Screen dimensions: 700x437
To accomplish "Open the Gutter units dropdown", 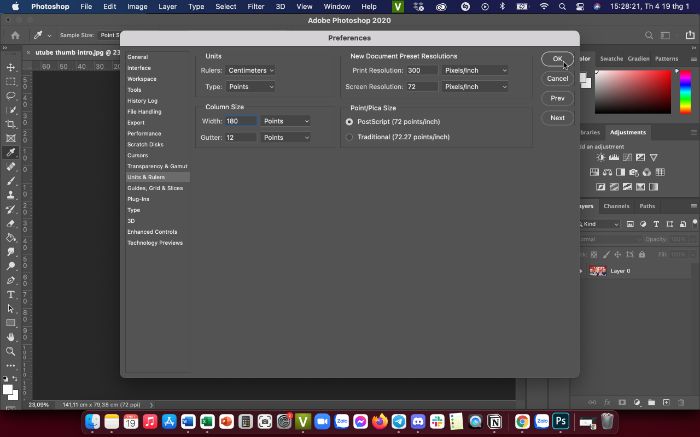I will coord(286,137).
